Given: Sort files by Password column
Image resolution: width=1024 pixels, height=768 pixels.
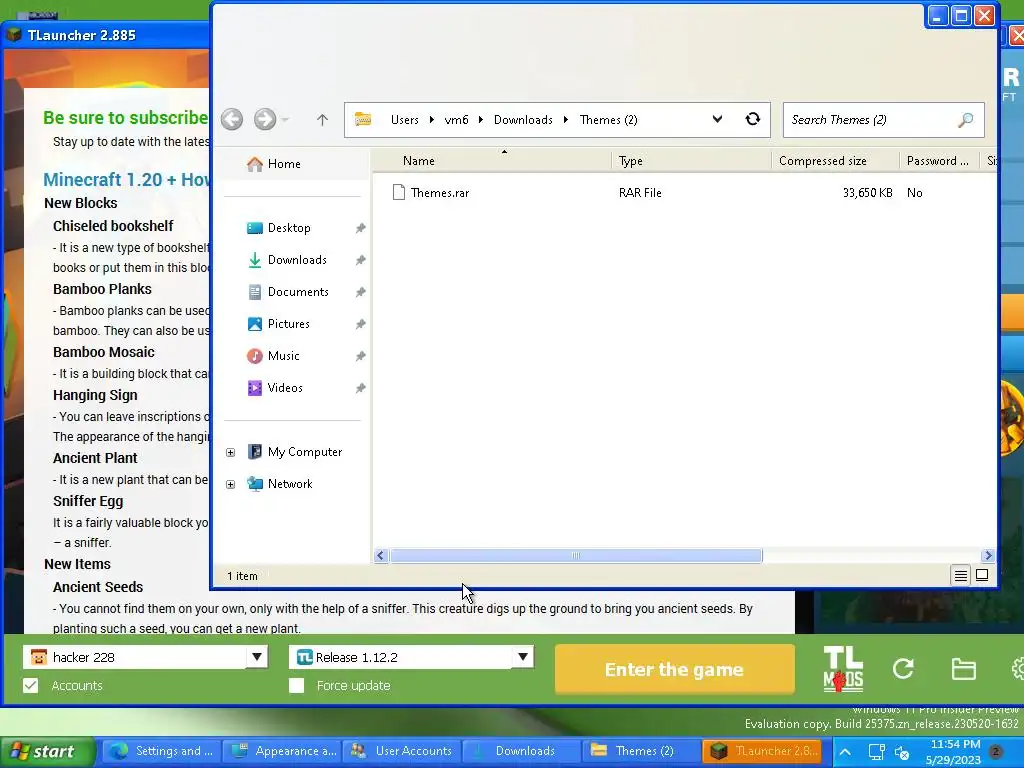Looking at the screenshot, I should tap(937, 161).
